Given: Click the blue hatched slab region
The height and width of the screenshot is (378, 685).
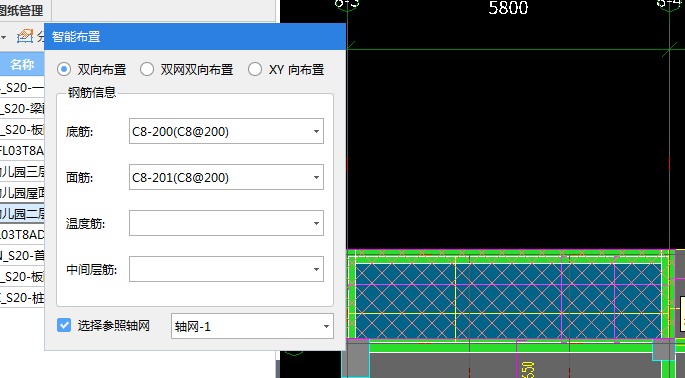Looking at the screenshot, I should click(508, 301).
